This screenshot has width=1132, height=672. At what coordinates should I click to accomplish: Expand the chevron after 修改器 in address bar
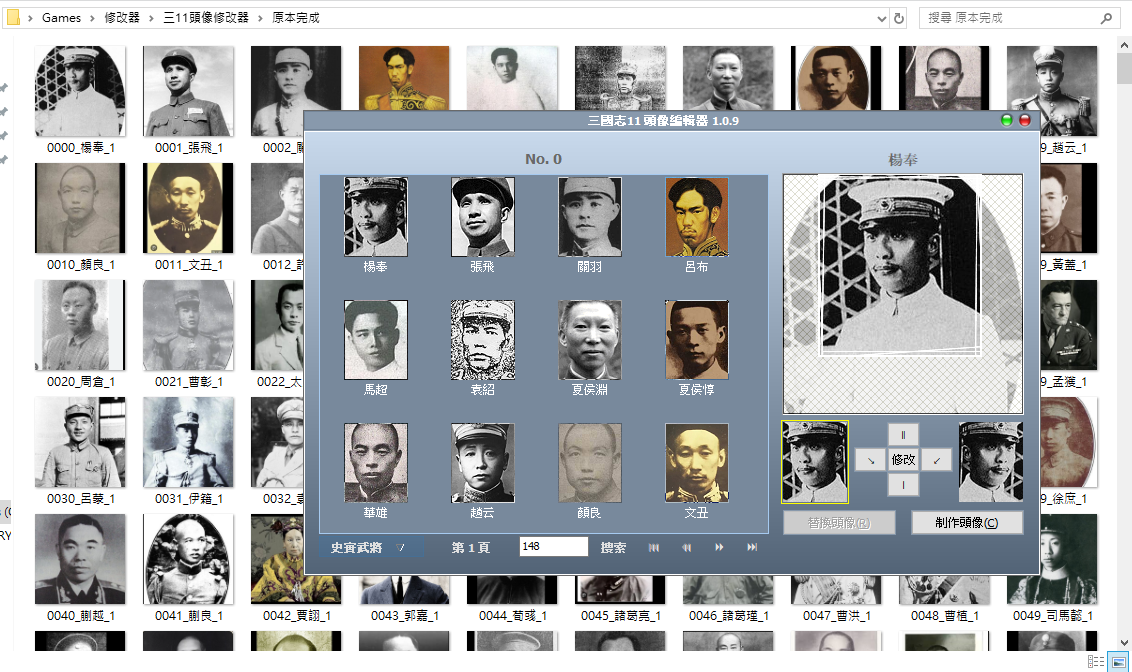[x=152, y=18]
